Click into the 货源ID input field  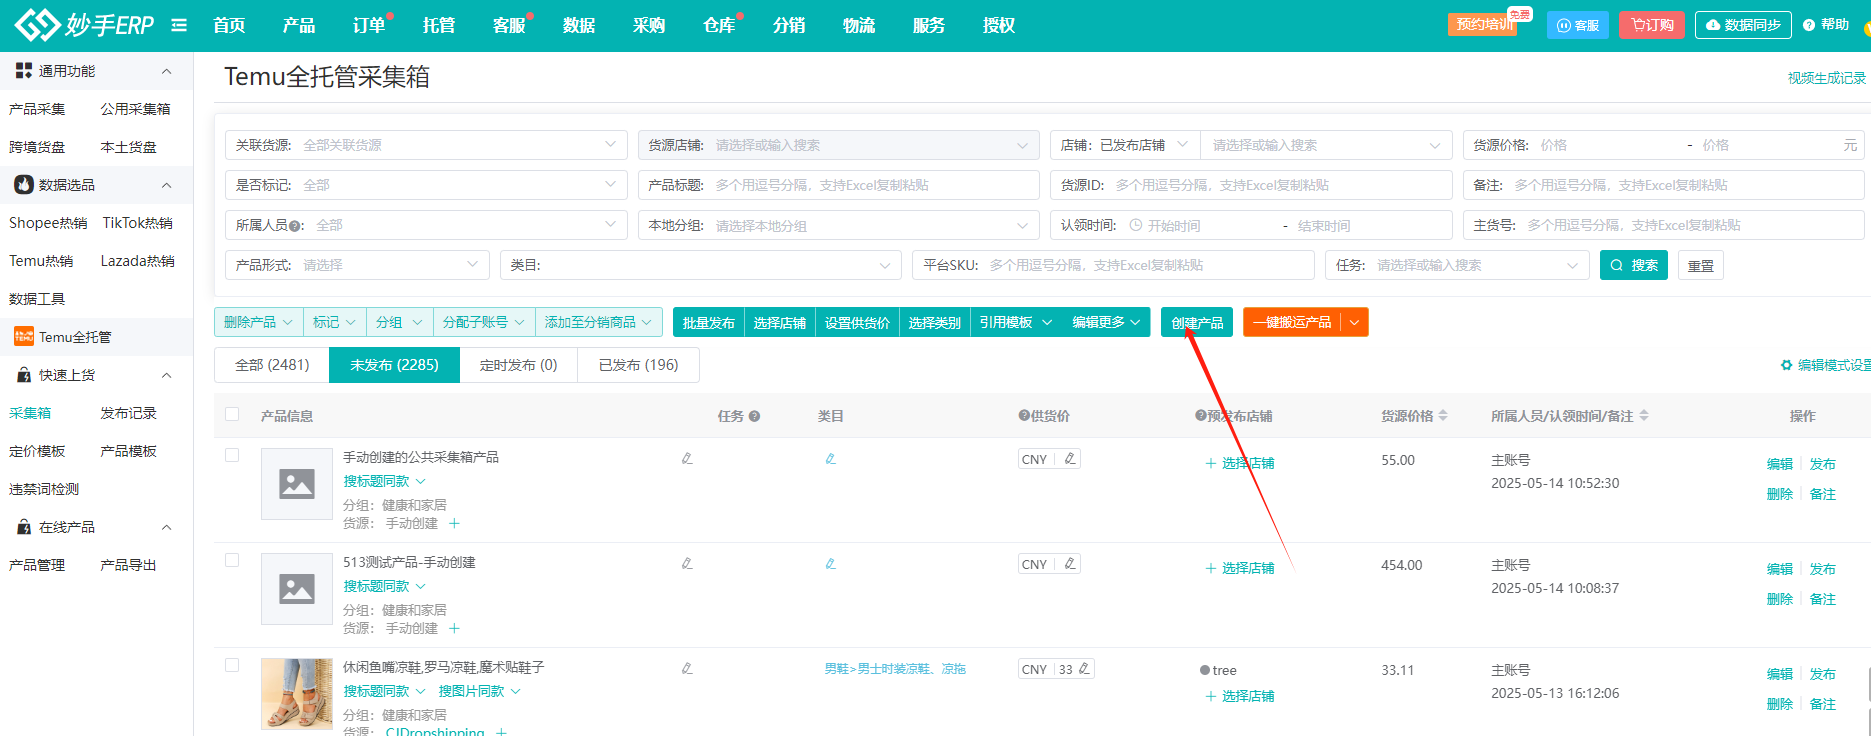point(1251,185)
